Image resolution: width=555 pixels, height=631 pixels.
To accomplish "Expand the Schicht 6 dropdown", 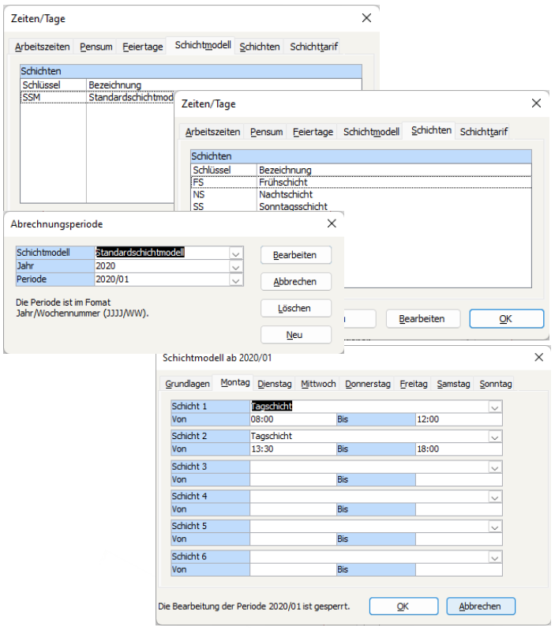I will coord(495,557).
